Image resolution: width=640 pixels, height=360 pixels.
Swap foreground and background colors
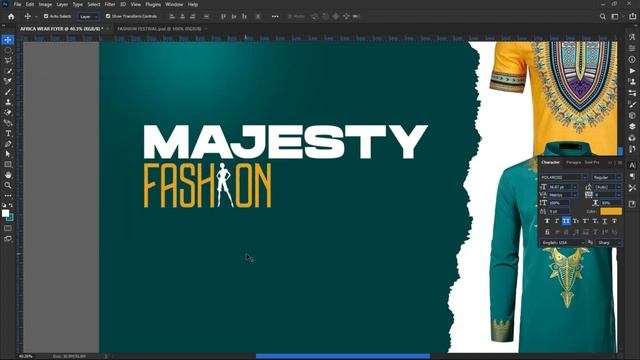pyautogui.click(x=11, y=205)
